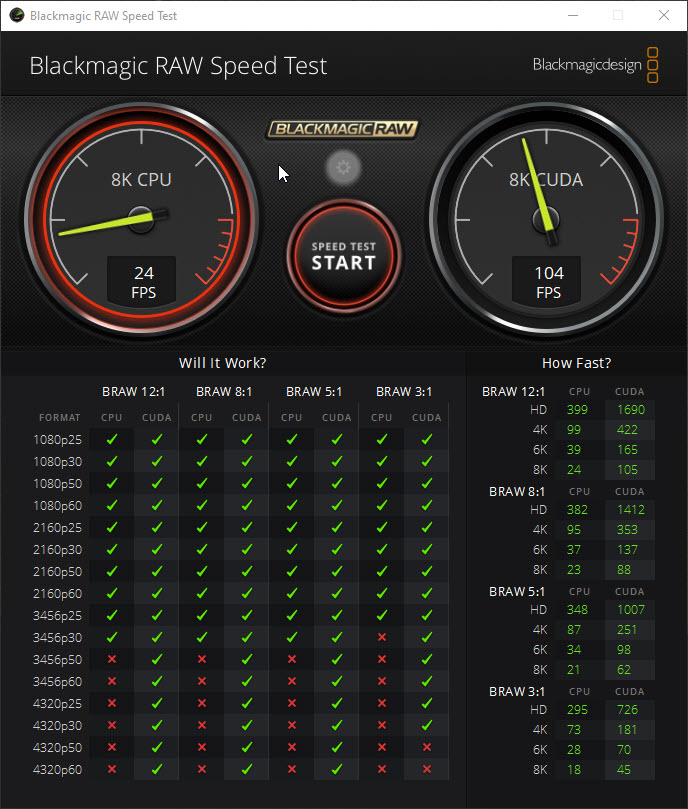Click the FORMAT column header
This screenshot has height=809, width=688.
coord(59,417)
